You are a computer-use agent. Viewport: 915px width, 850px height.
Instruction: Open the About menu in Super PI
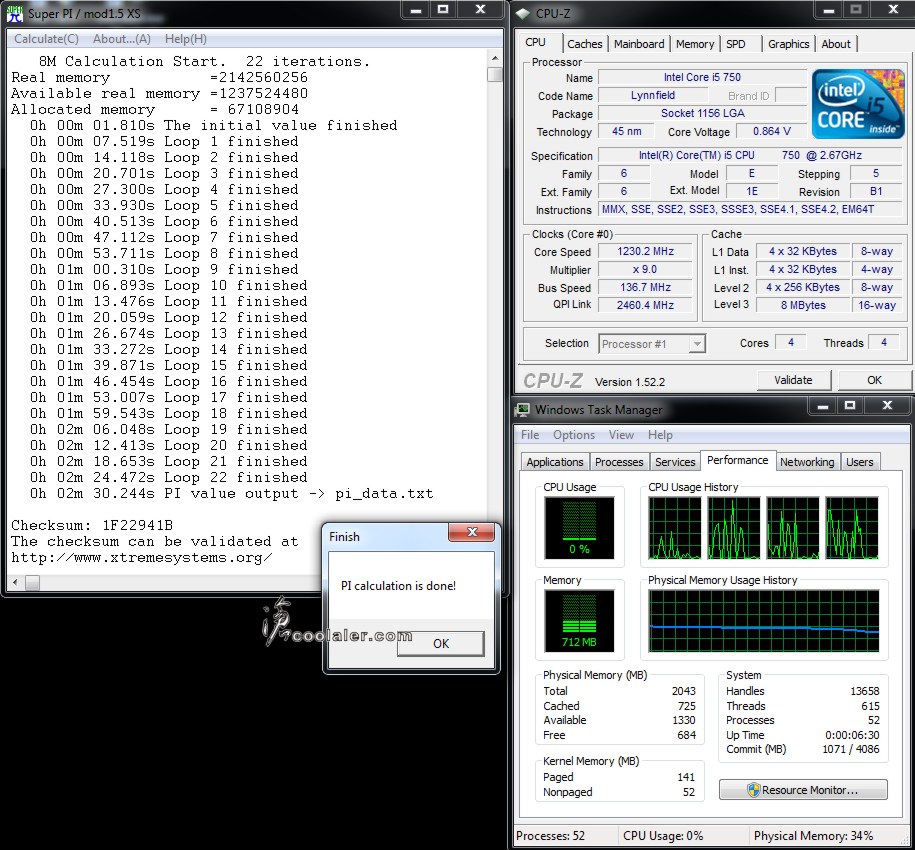click(x=121, y=39)
